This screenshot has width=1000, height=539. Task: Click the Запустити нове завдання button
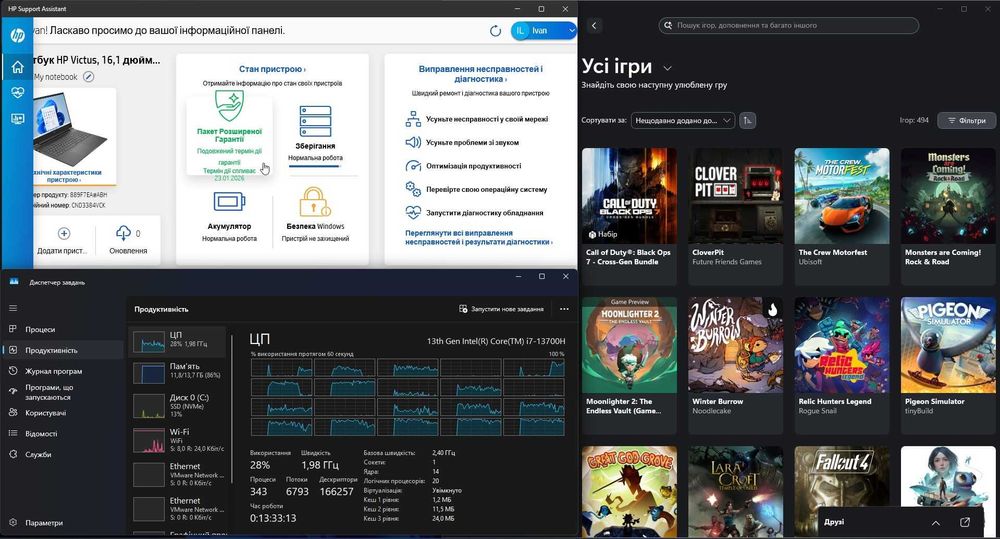coord(501,309)
